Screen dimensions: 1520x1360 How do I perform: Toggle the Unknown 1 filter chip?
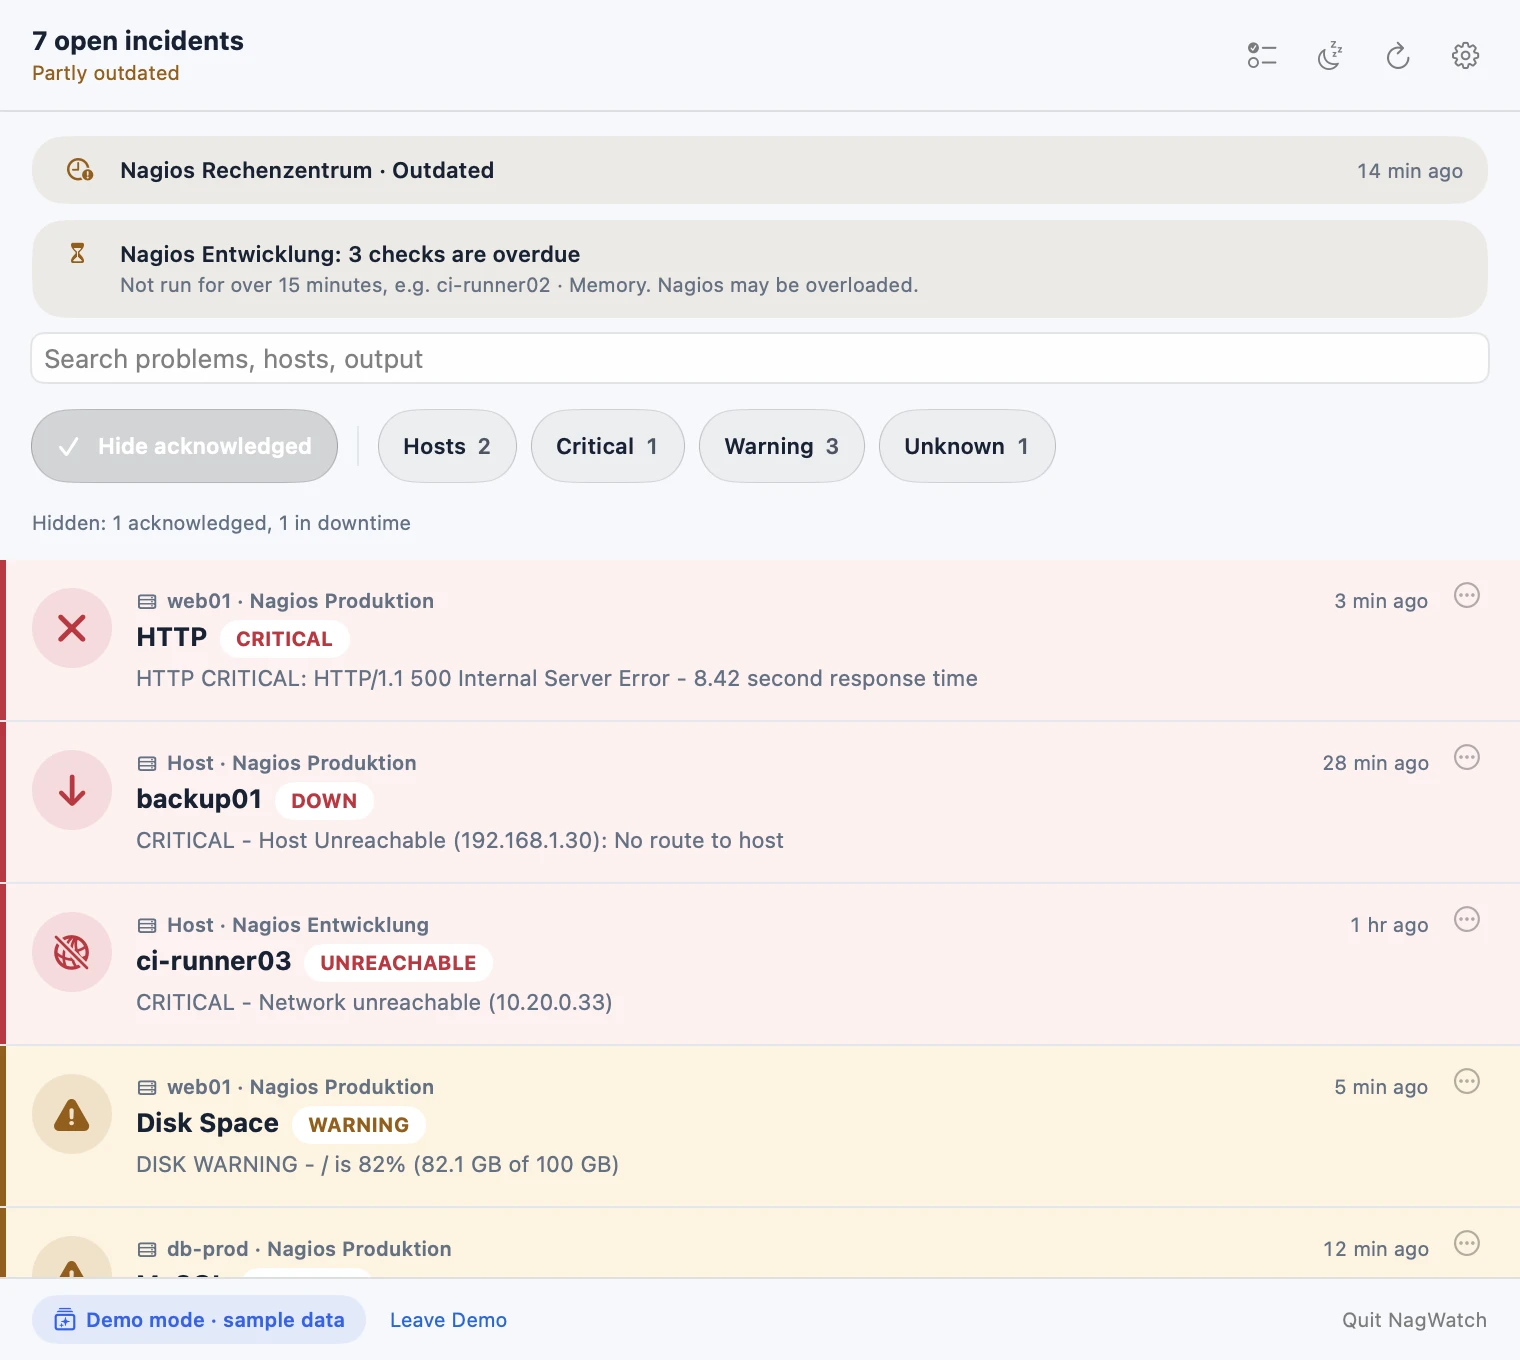pos(967,446)
